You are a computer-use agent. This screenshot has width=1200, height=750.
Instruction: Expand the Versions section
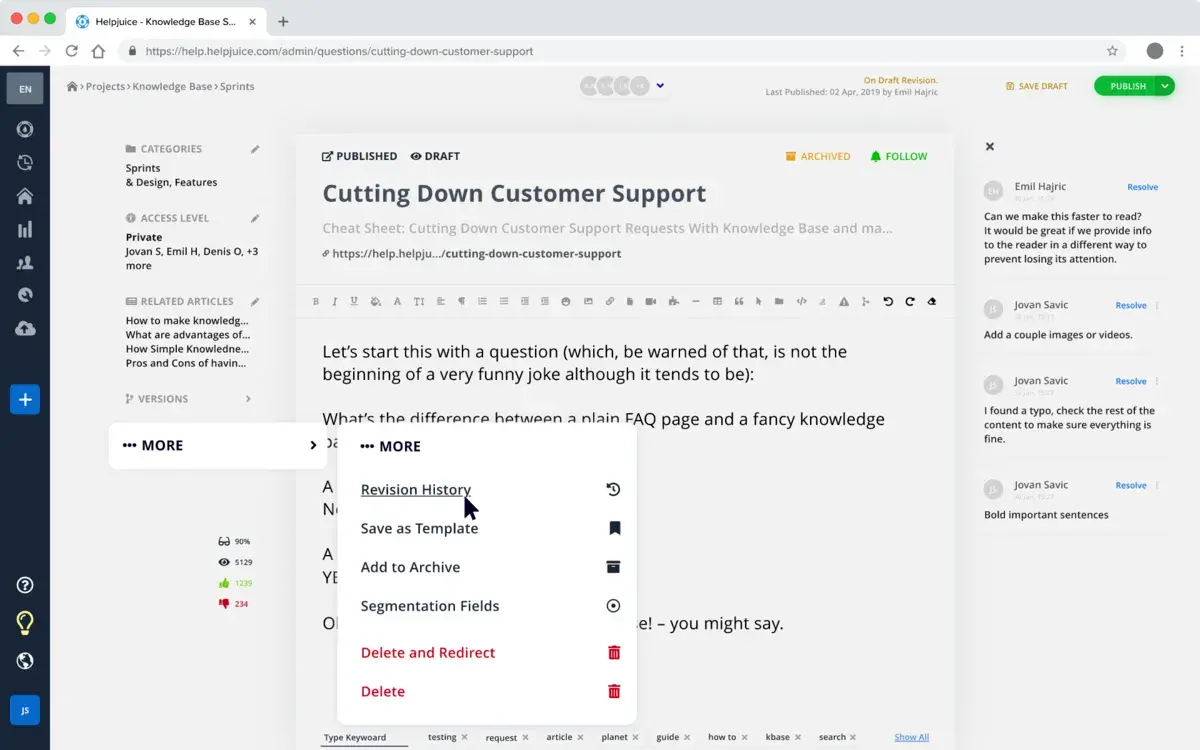coord(248,399)
